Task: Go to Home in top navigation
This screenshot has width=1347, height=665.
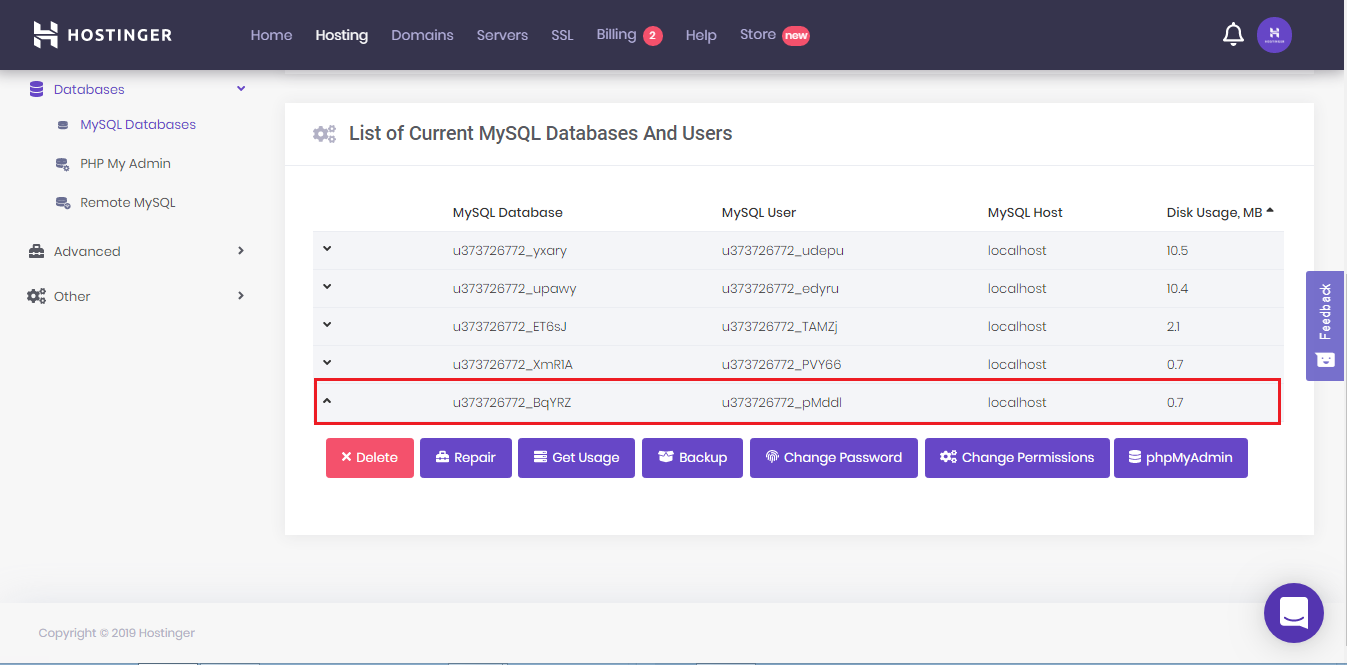Action: click(271, 35)
